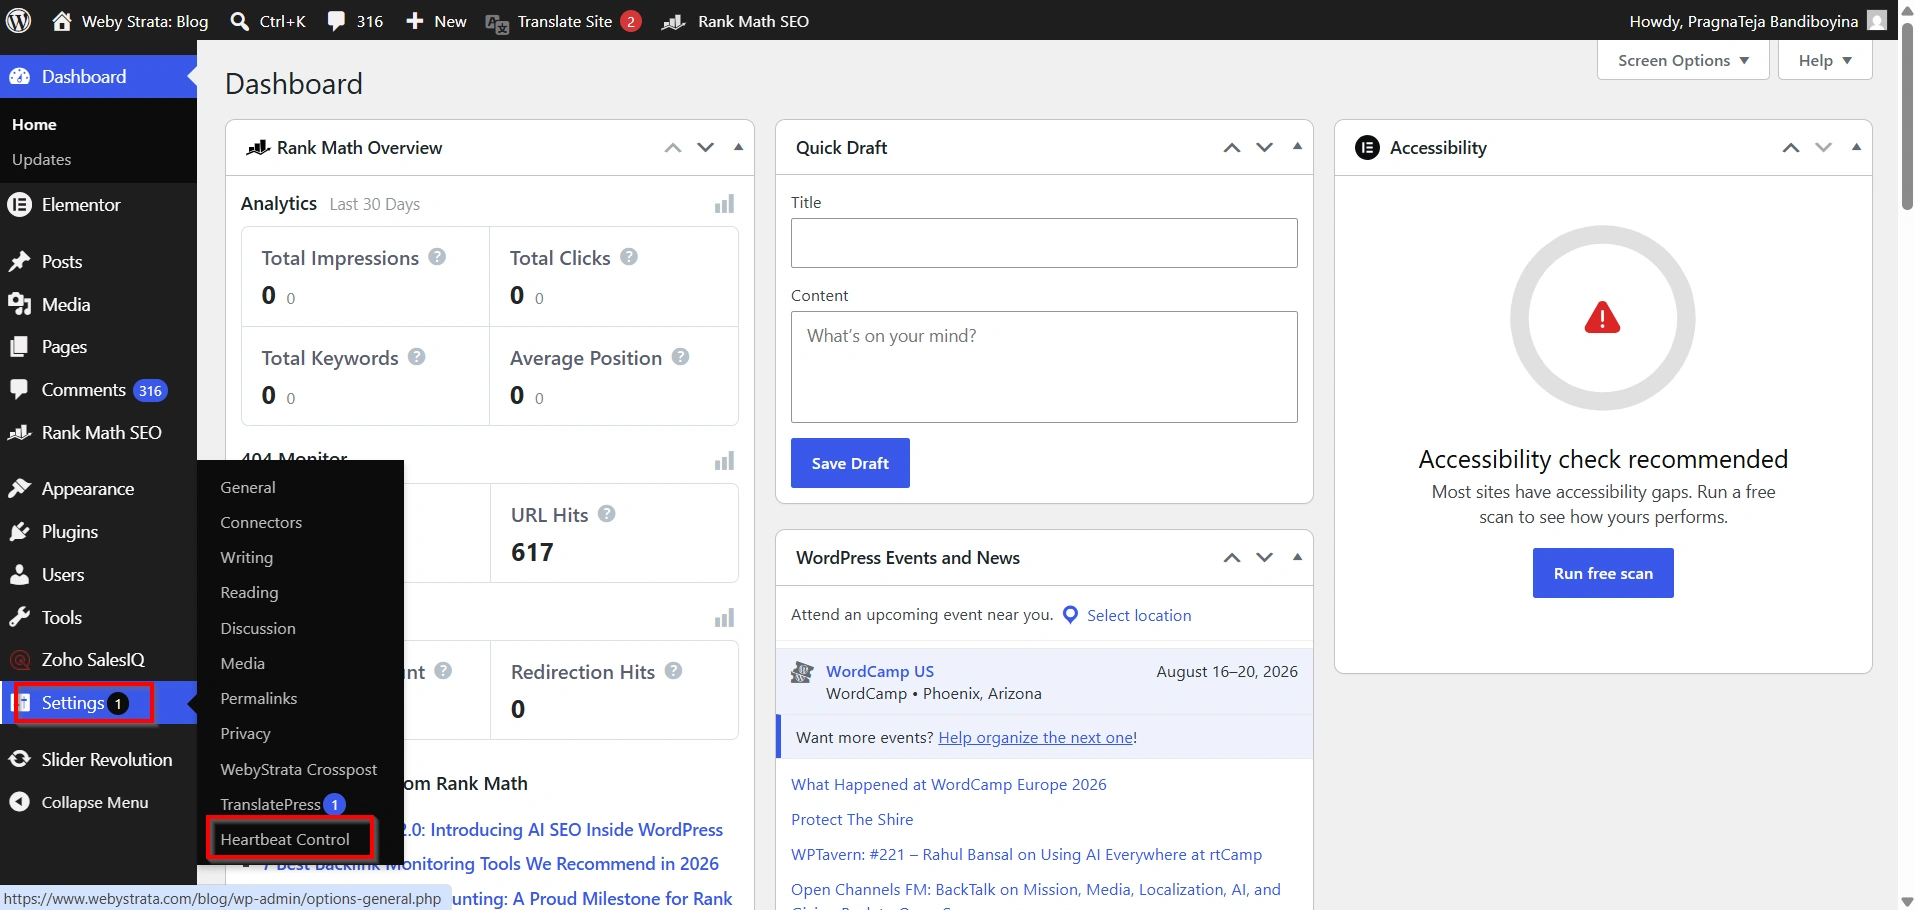Click the Collapse Menu arrow icon
1915x910 pixels.
coord(19,802)
